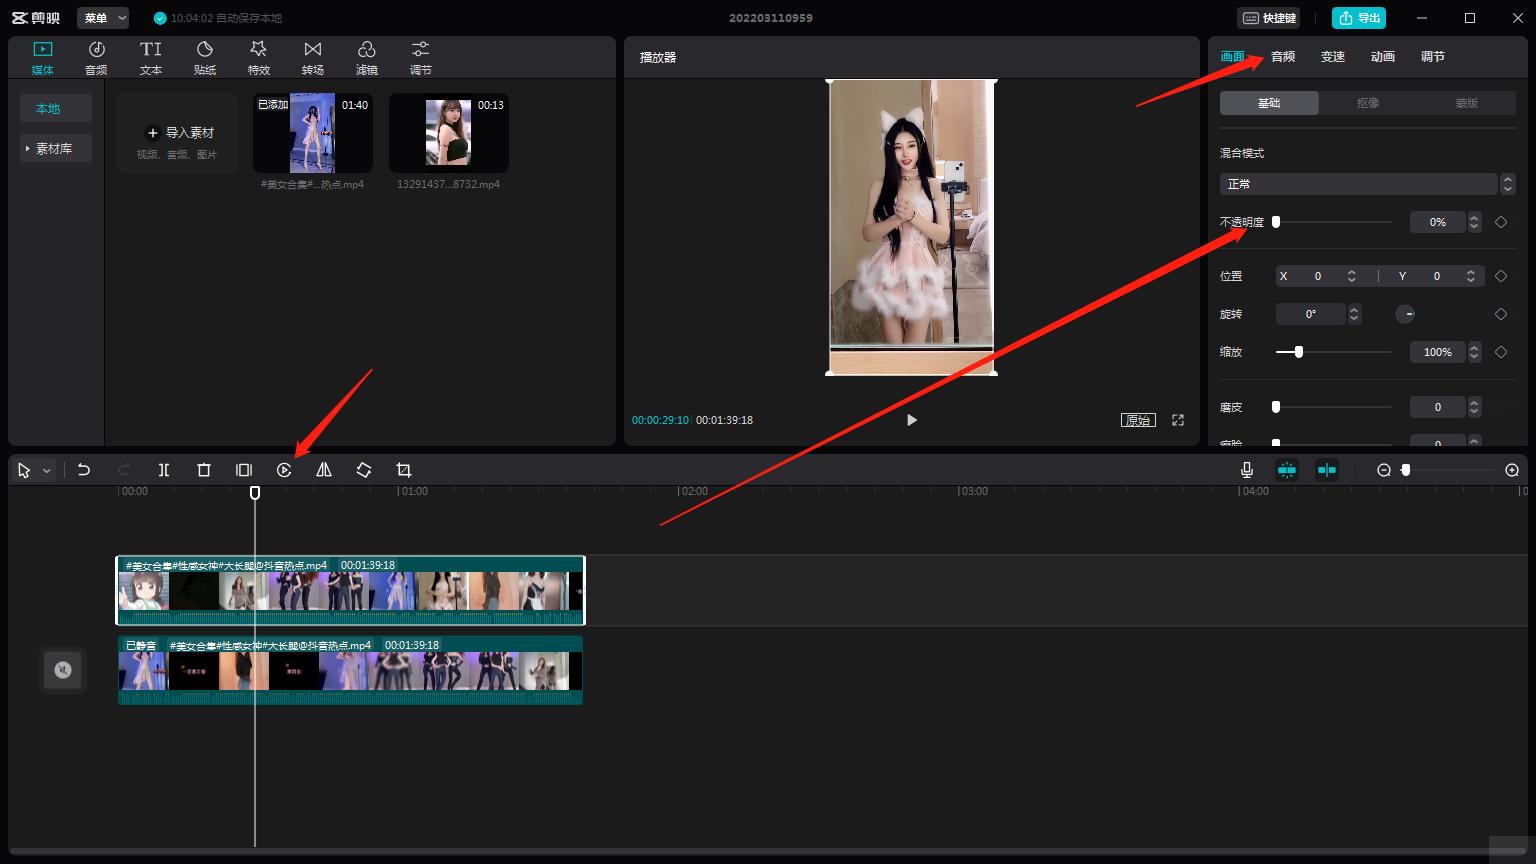Expand the 混合模式 blend mode dropdown

tap(1367, 184)
